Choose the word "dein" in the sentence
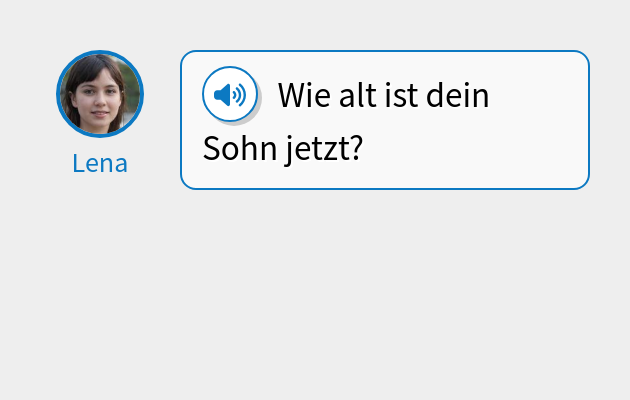 click(458, 96)
